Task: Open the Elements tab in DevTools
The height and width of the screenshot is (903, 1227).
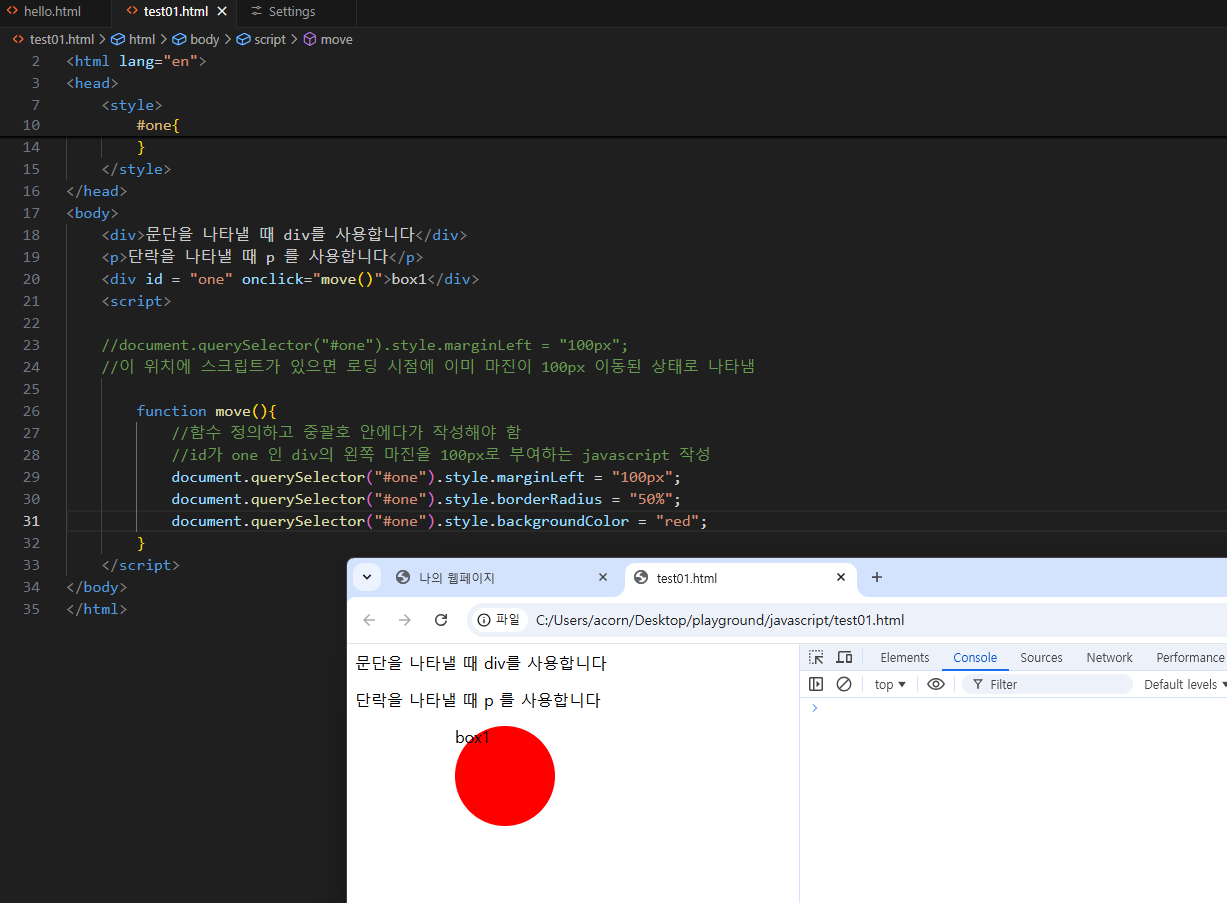Action: coord(905,657)
